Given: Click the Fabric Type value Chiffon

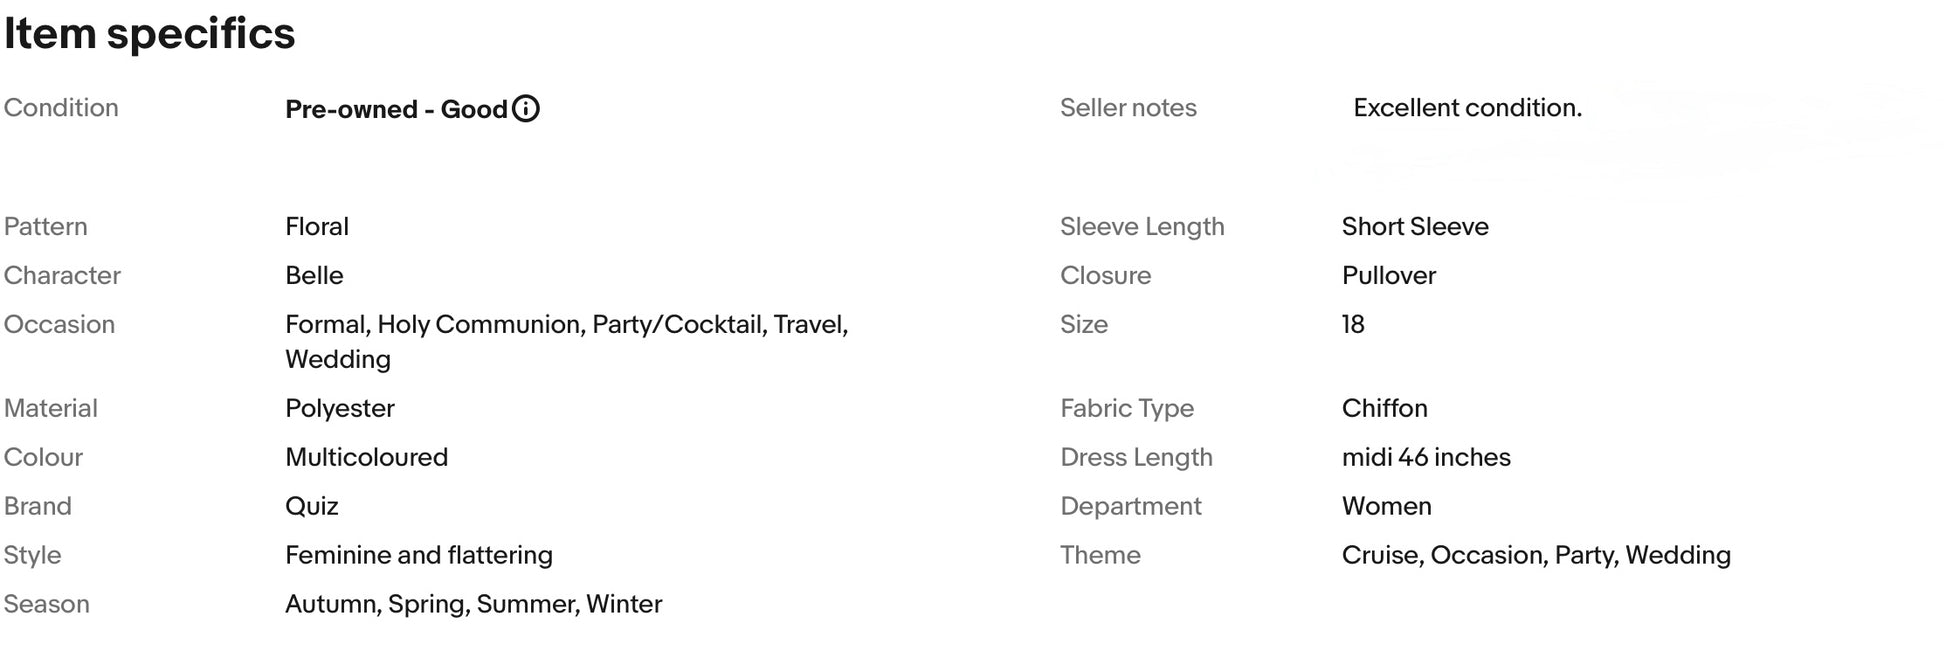Looking at the screenshot, I should point(1385,408).
